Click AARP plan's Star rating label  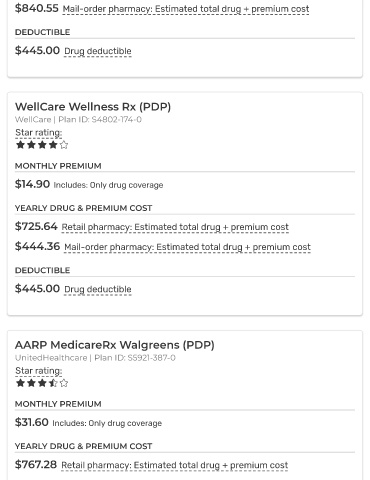coord(39,371)
